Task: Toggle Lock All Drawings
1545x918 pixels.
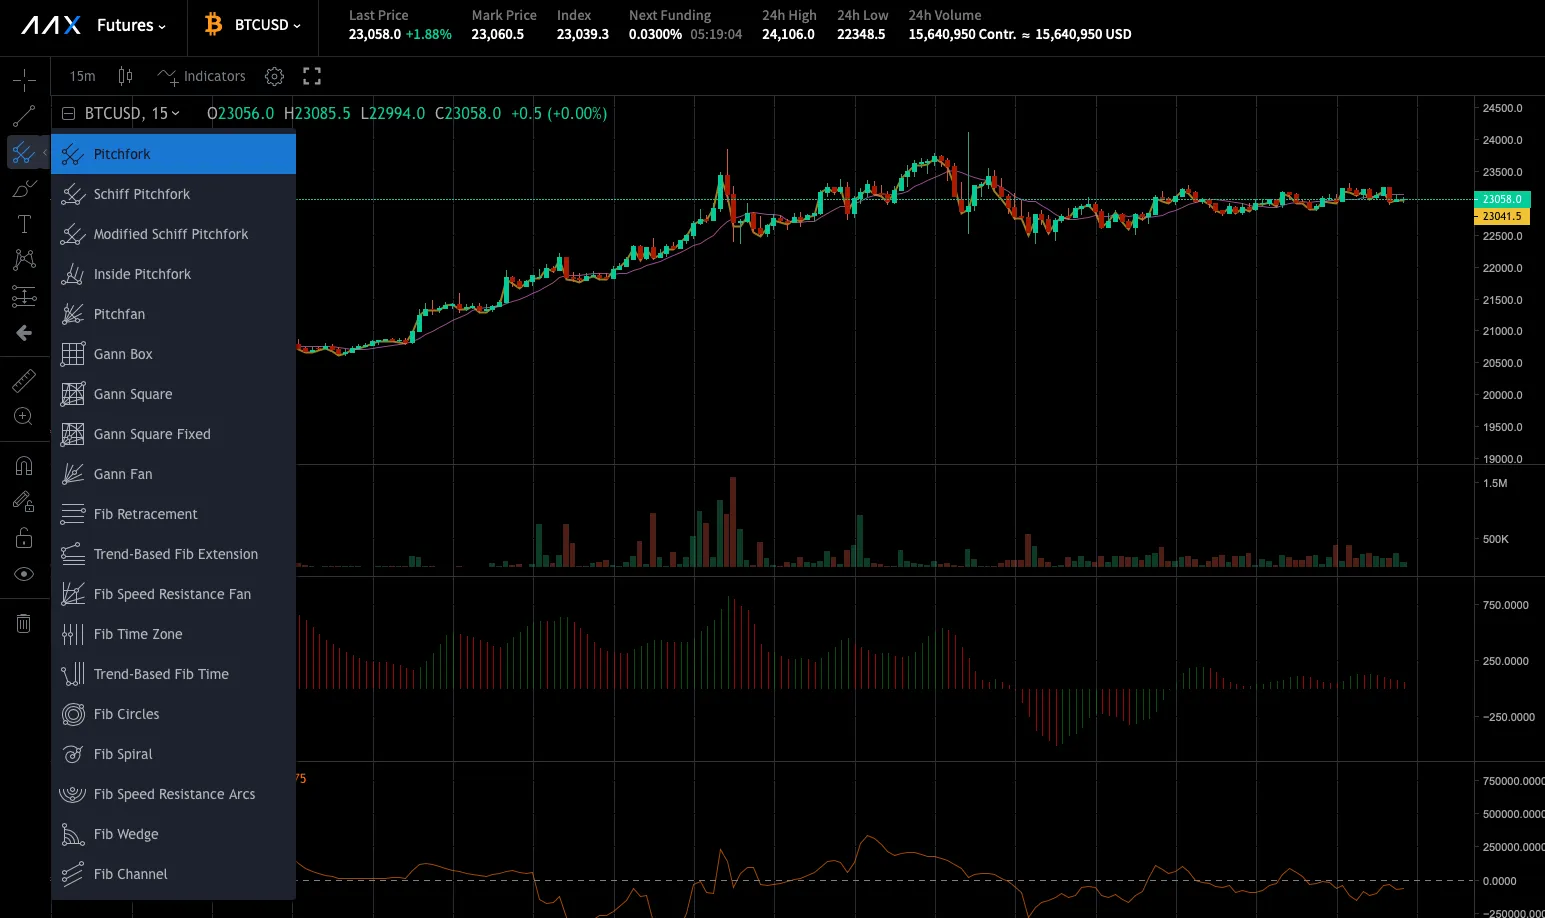Action: (x=24, y=537)
